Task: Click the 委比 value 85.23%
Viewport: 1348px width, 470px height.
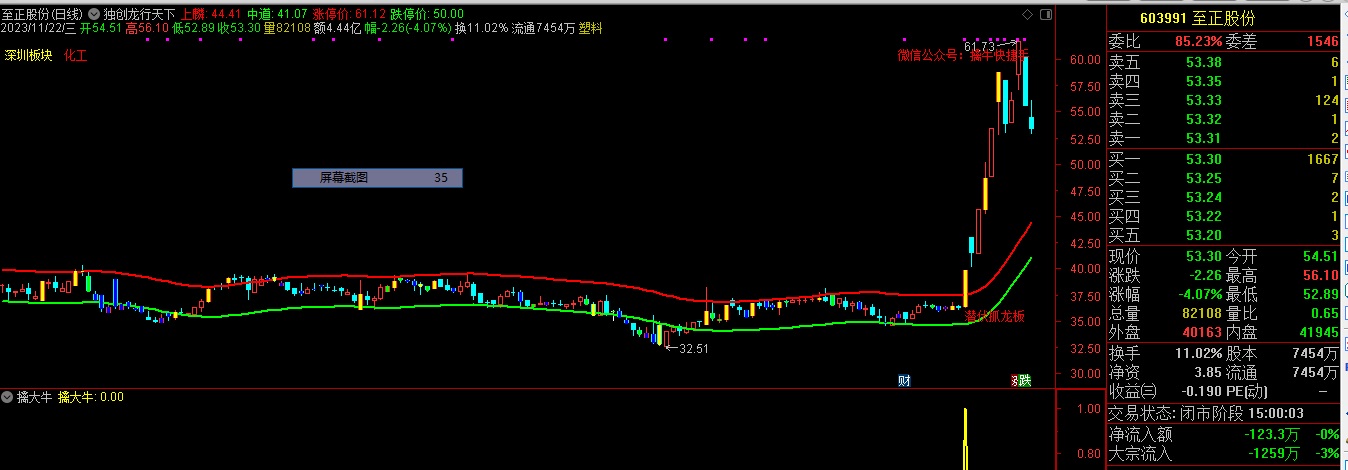Action: click(1198, 42)
